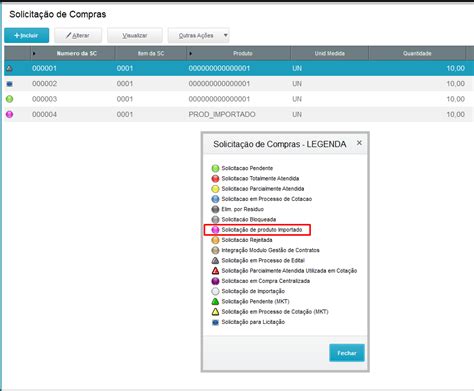
Task: Click triangle status icon of row 000001
Action: pos(9,68)
